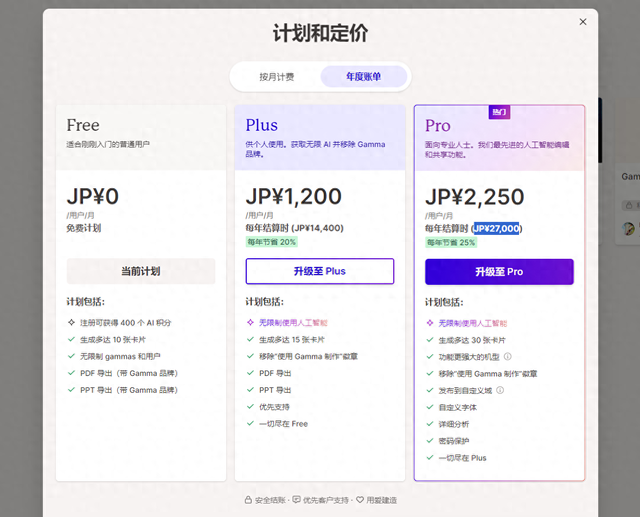This screenshot has height=517, width=640.
Task: Click Plus item PDF 导出
Action: pyautogui.click(x=275, y=373)
